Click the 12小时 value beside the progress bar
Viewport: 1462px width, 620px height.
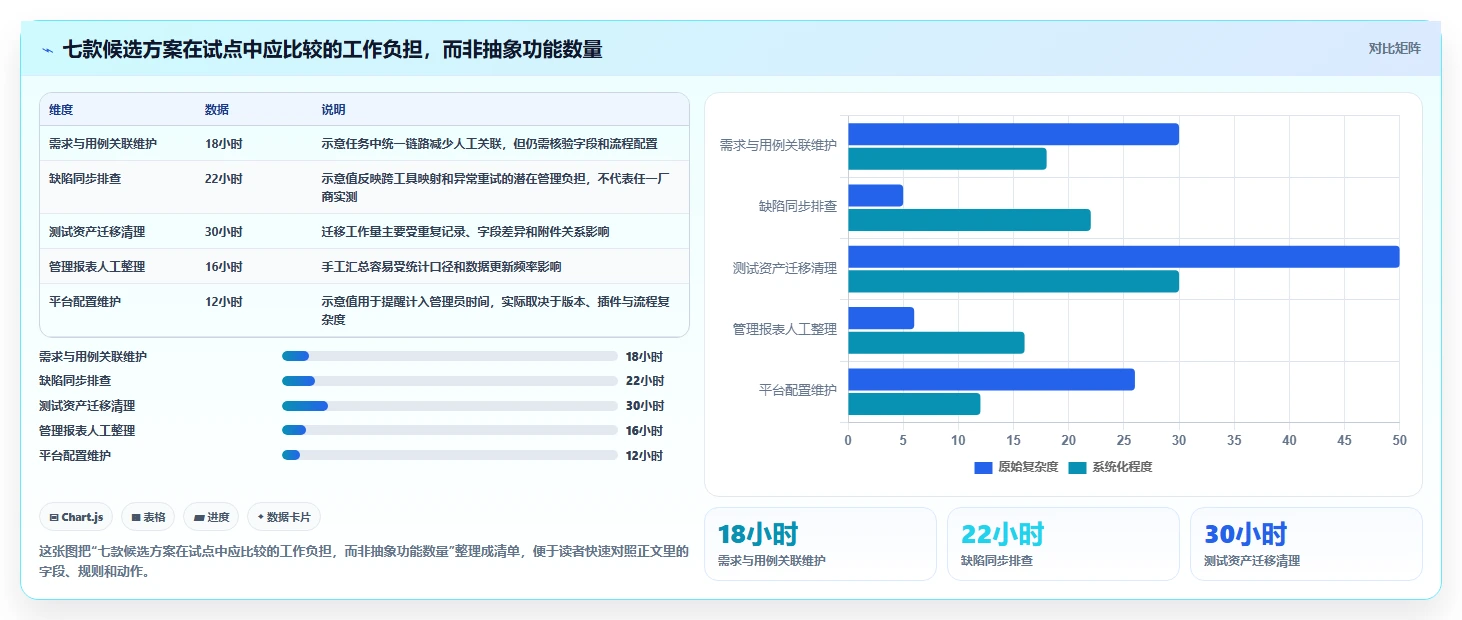[x=644, y=455]
